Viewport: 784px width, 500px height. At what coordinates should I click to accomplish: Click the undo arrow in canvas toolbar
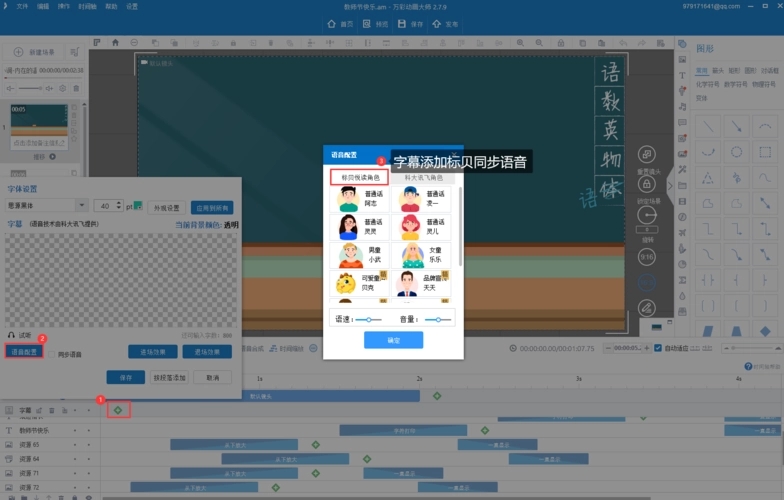point(623,43)
